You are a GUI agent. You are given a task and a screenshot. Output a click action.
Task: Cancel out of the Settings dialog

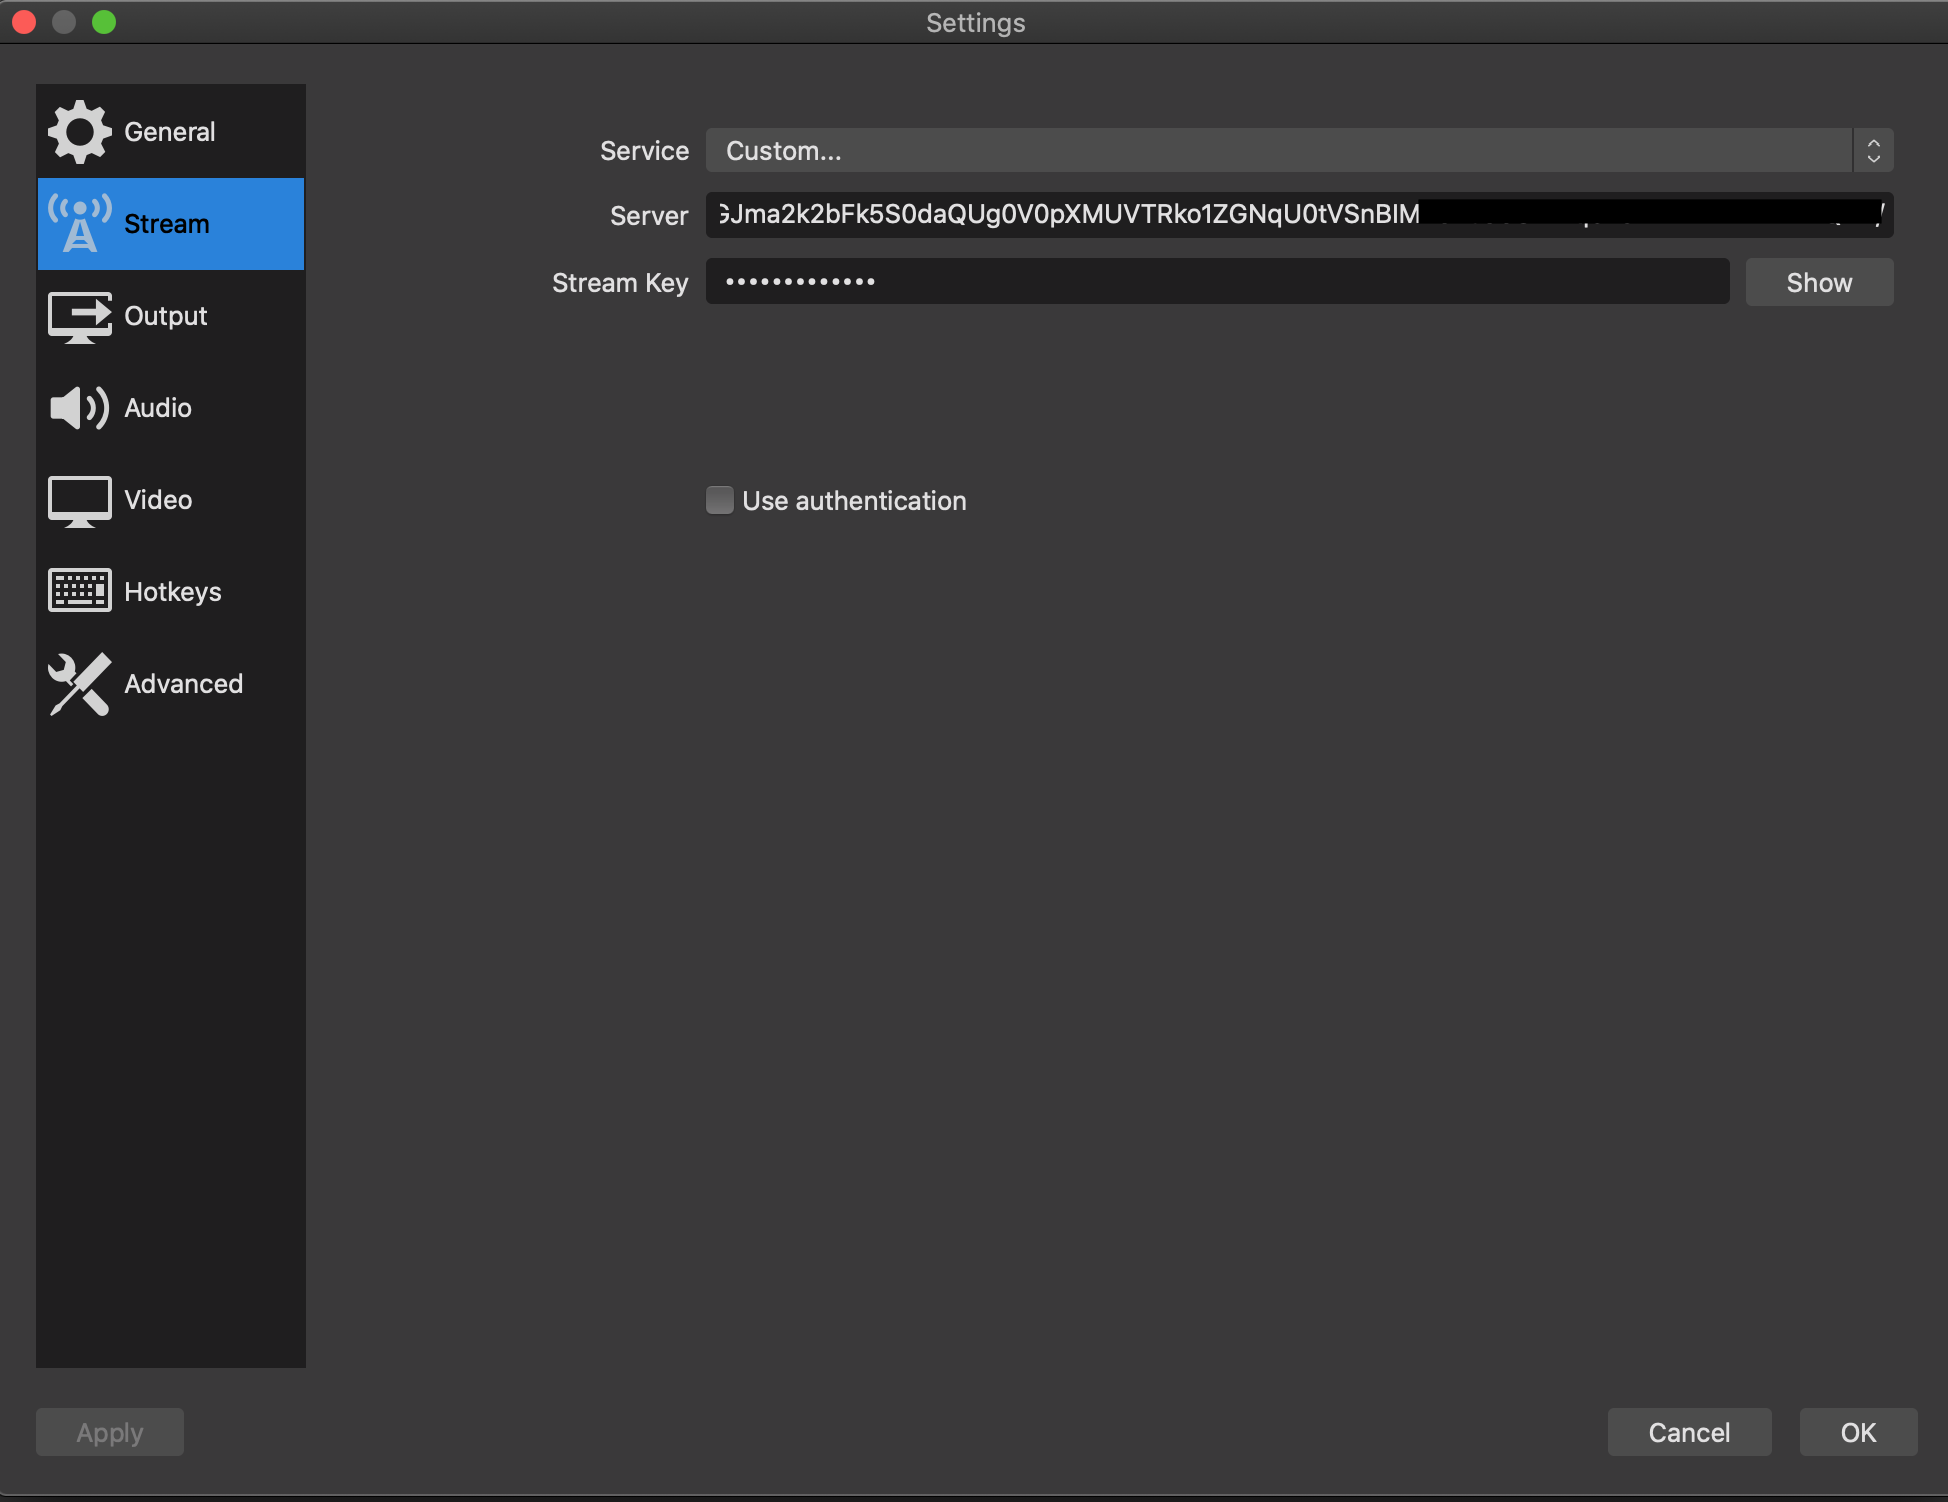1688,1432
